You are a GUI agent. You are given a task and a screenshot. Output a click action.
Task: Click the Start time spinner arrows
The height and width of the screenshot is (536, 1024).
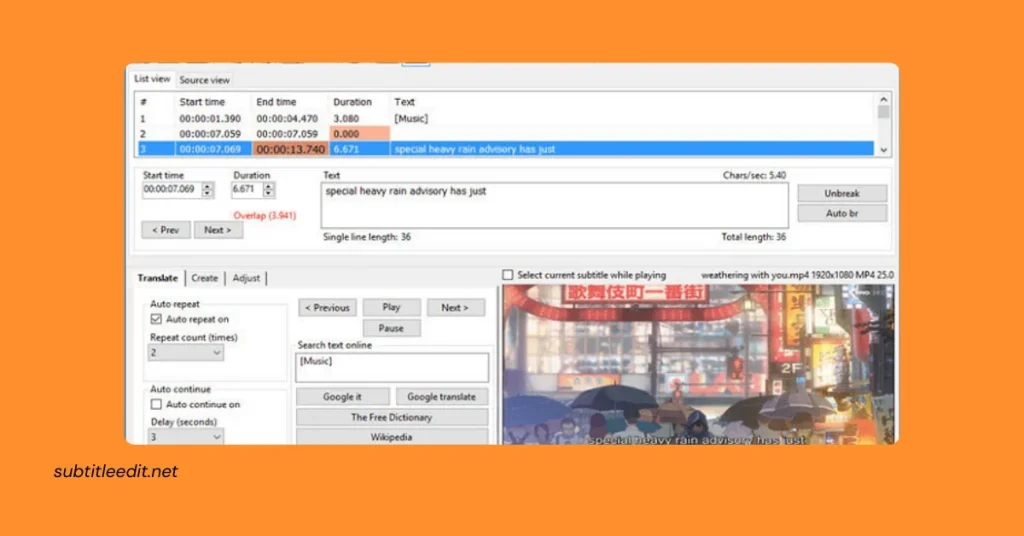pos(208,189)
